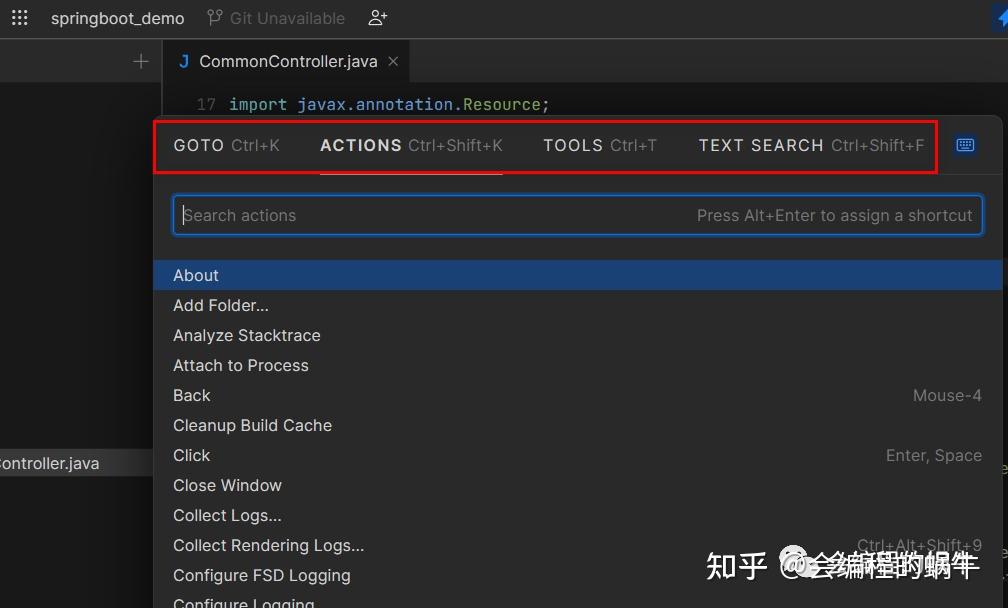Open the workspace grid menu

20,17
